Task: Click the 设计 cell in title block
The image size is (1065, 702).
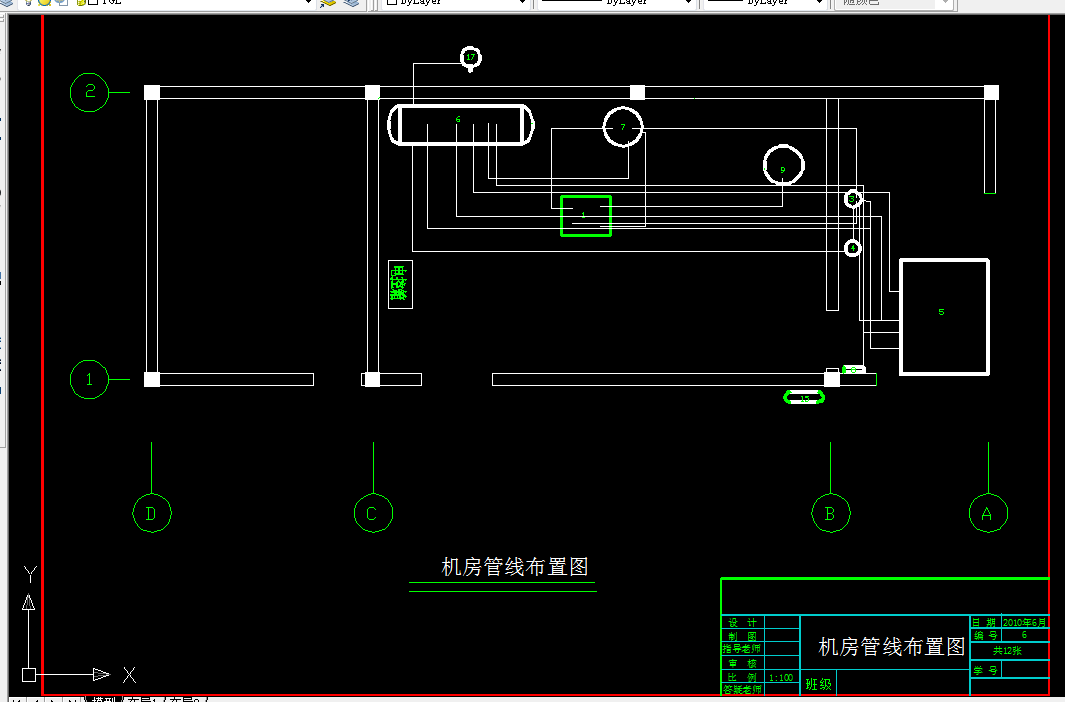Action: [x=743, y=622]
